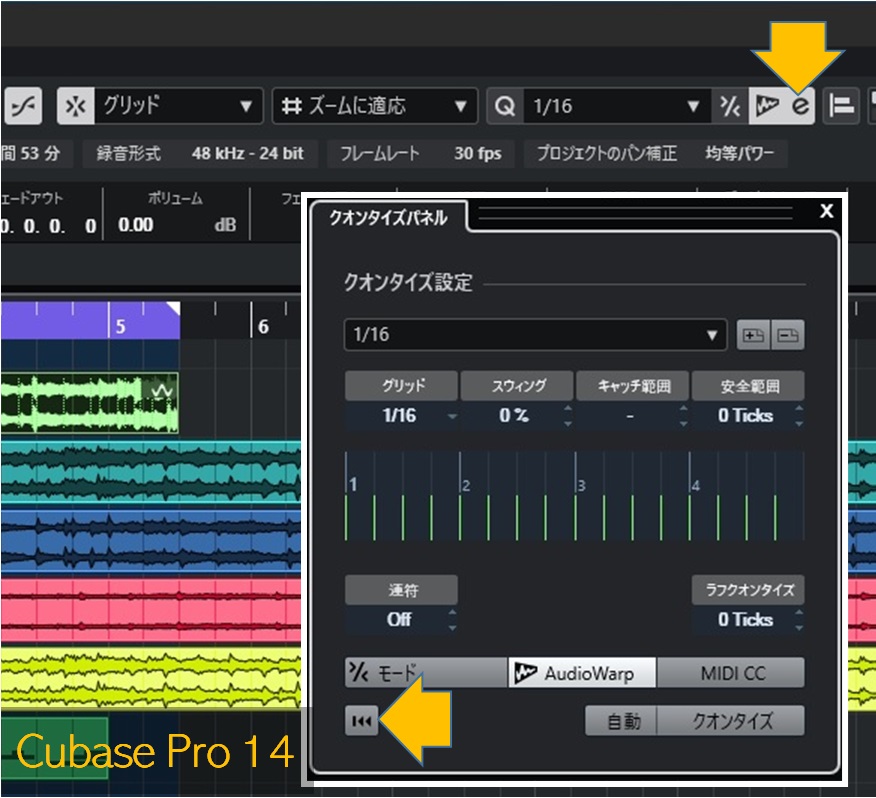Click the ボリューム 0.00 dB value field

coord(177,225)
